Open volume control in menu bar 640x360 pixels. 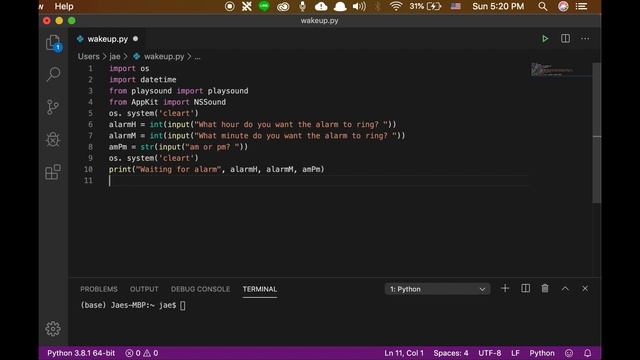(359, 7)
